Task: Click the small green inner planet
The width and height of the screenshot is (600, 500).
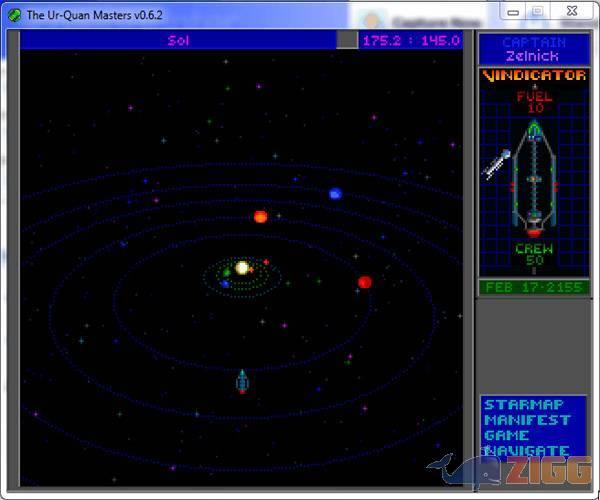Action: [227, 271]
